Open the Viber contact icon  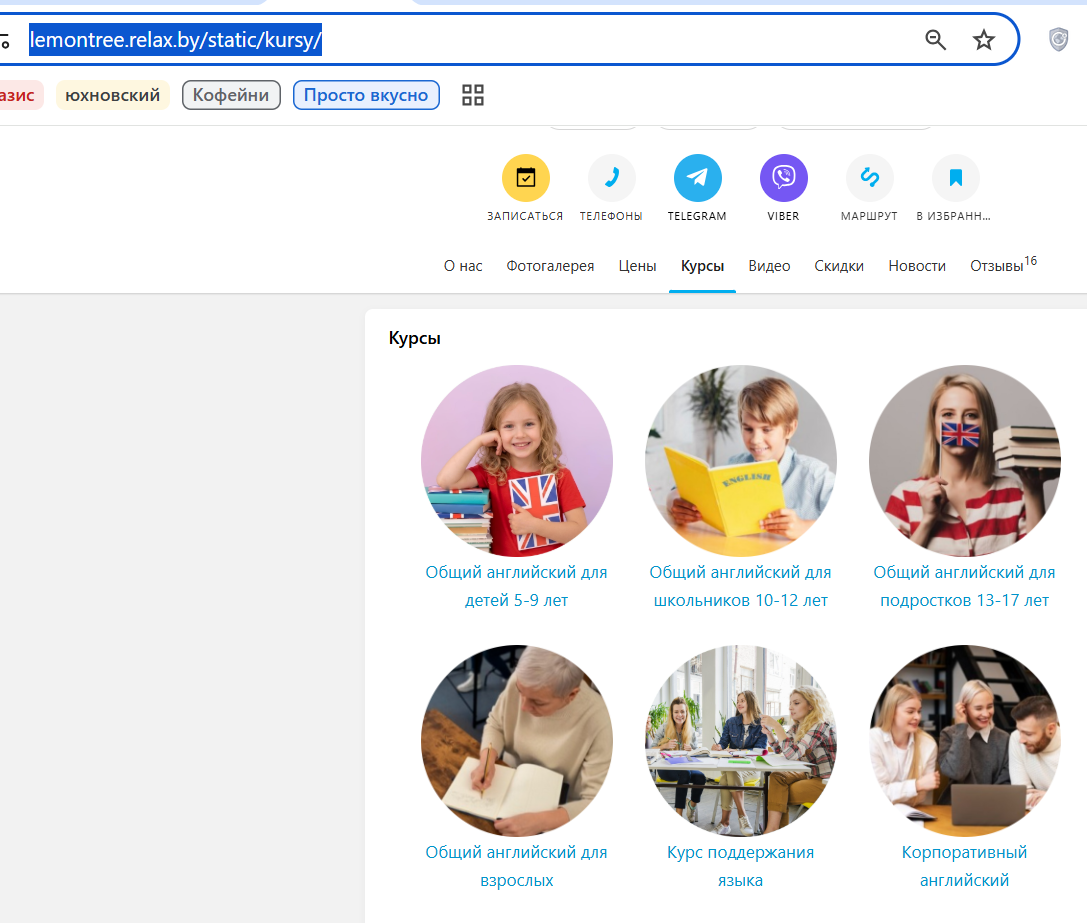(783, 178)
